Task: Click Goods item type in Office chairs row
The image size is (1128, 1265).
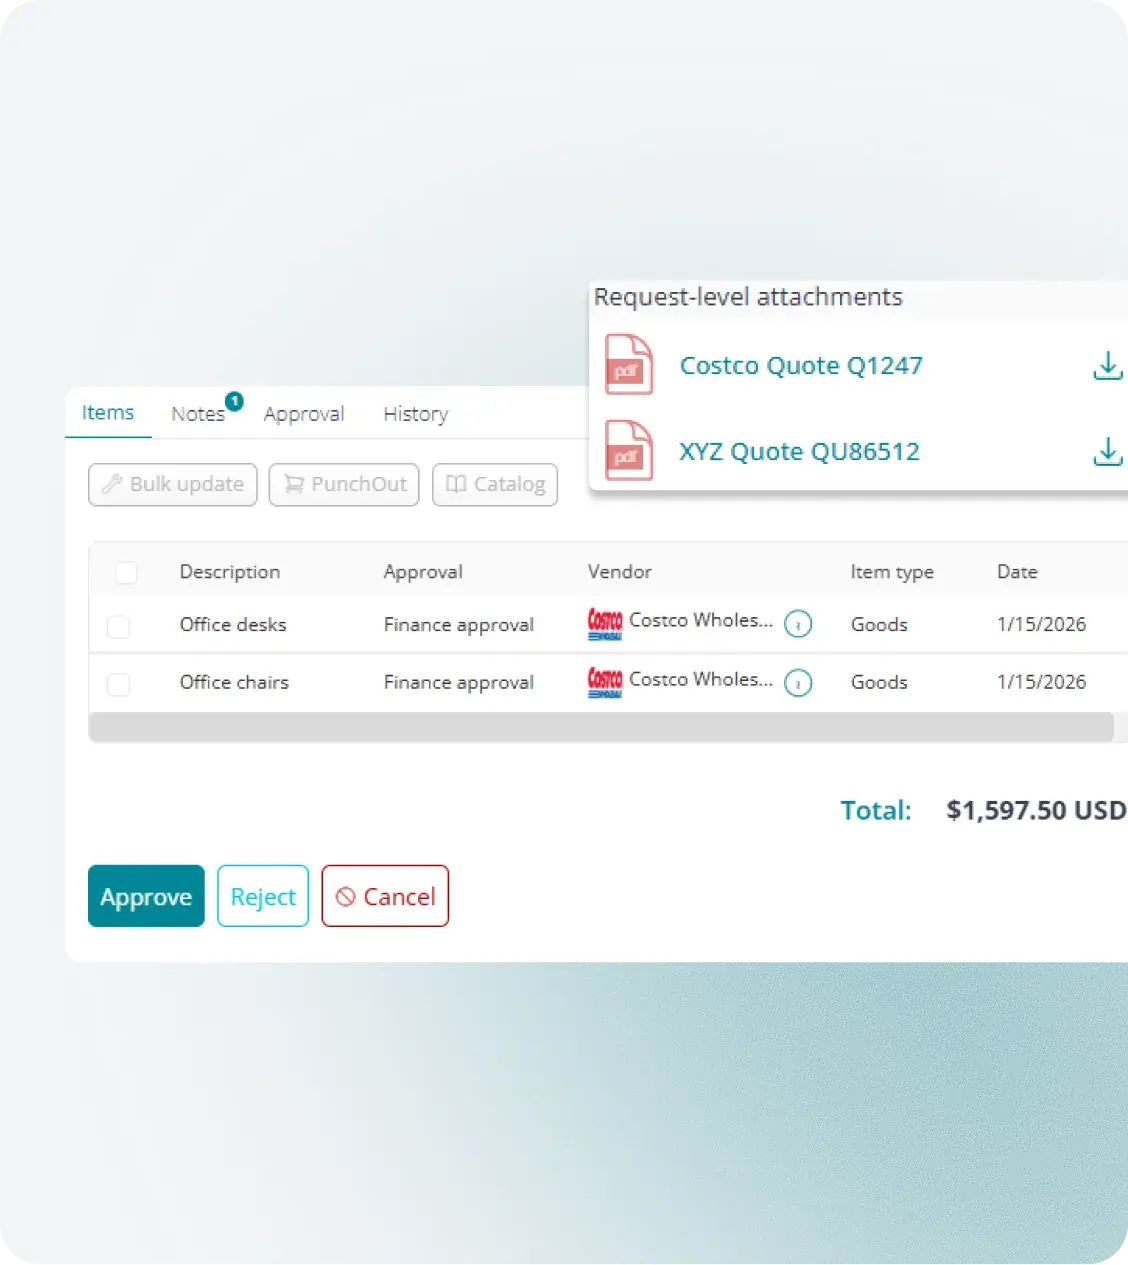Action: 879,682
